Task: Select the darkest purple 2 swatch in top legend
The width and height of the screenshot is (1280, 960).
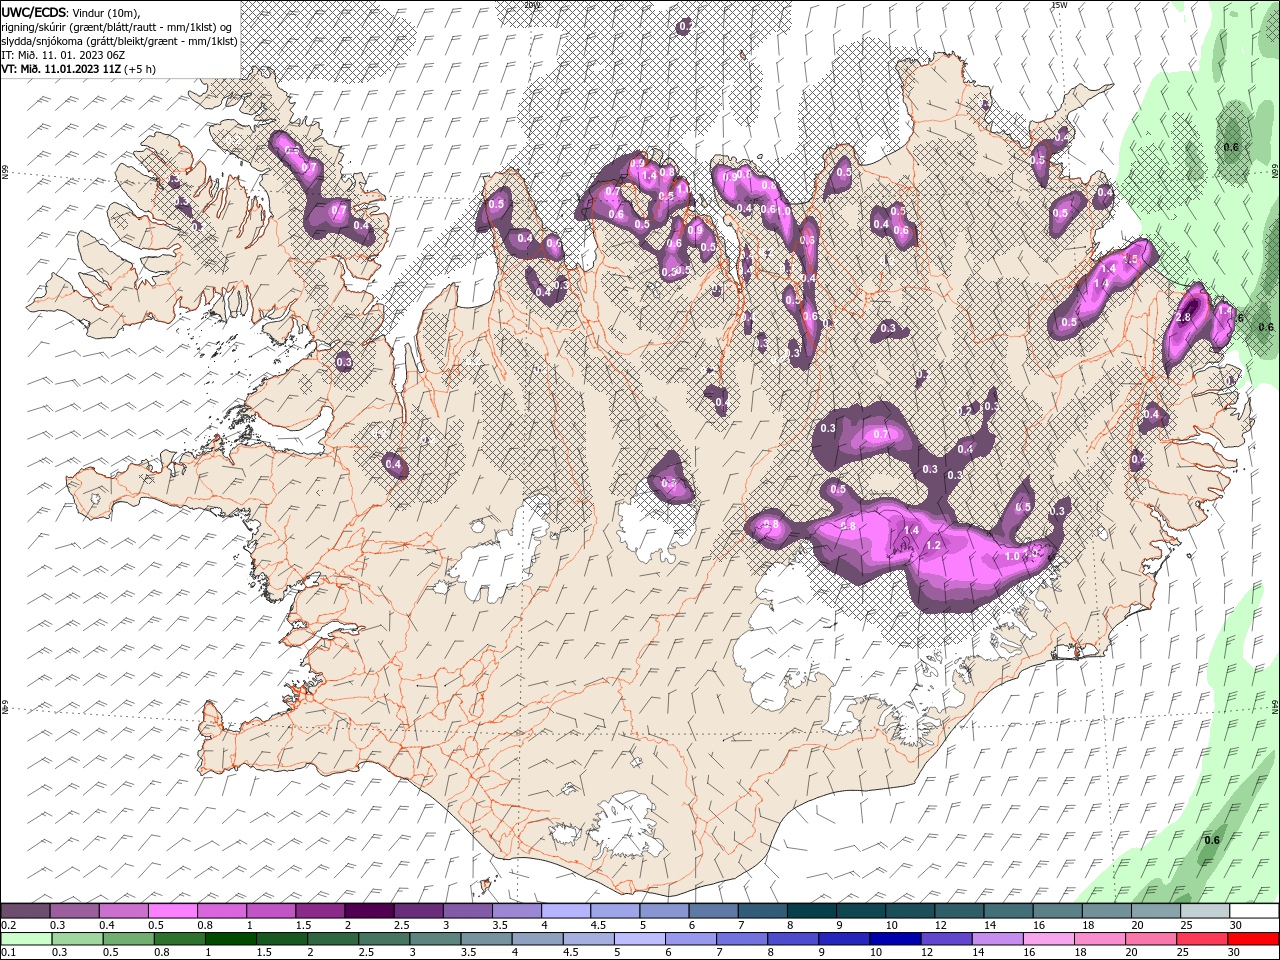Action: coord(368,911)
